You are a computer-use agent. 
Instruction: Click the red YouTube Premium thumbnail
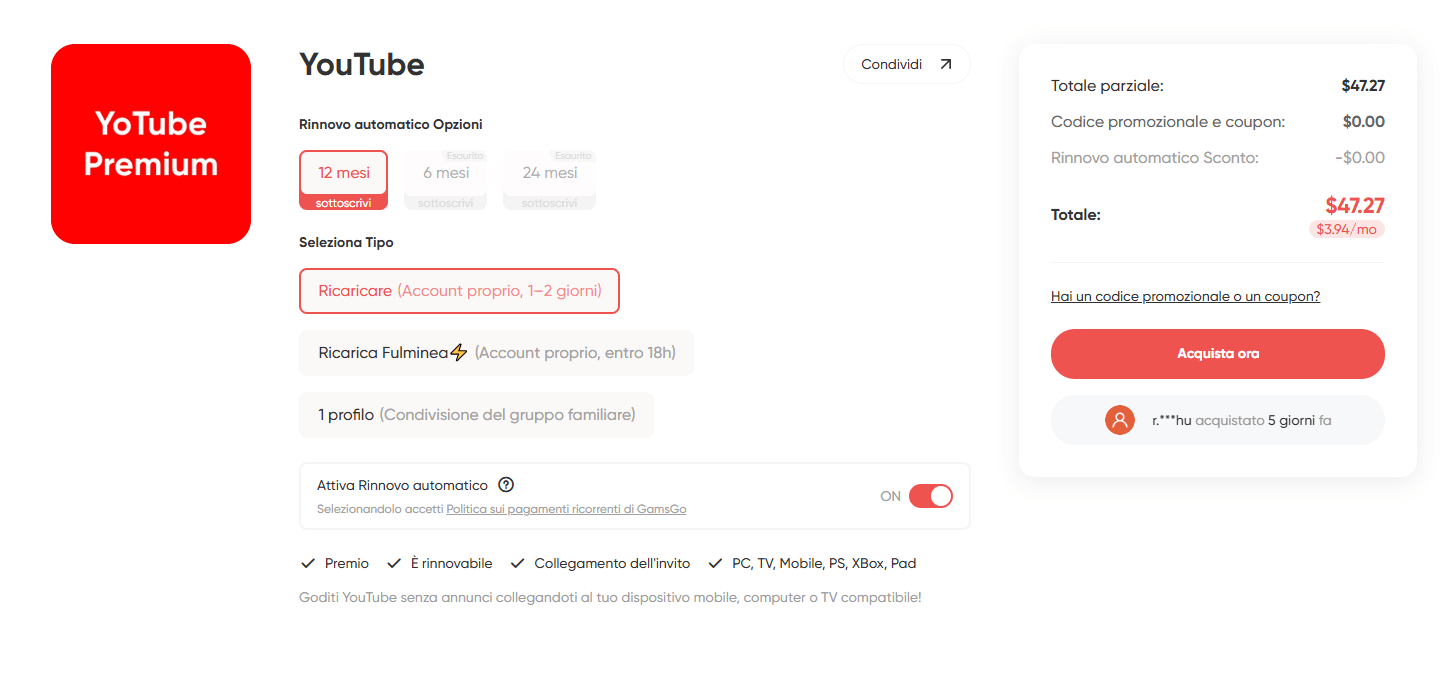(151, 144)
